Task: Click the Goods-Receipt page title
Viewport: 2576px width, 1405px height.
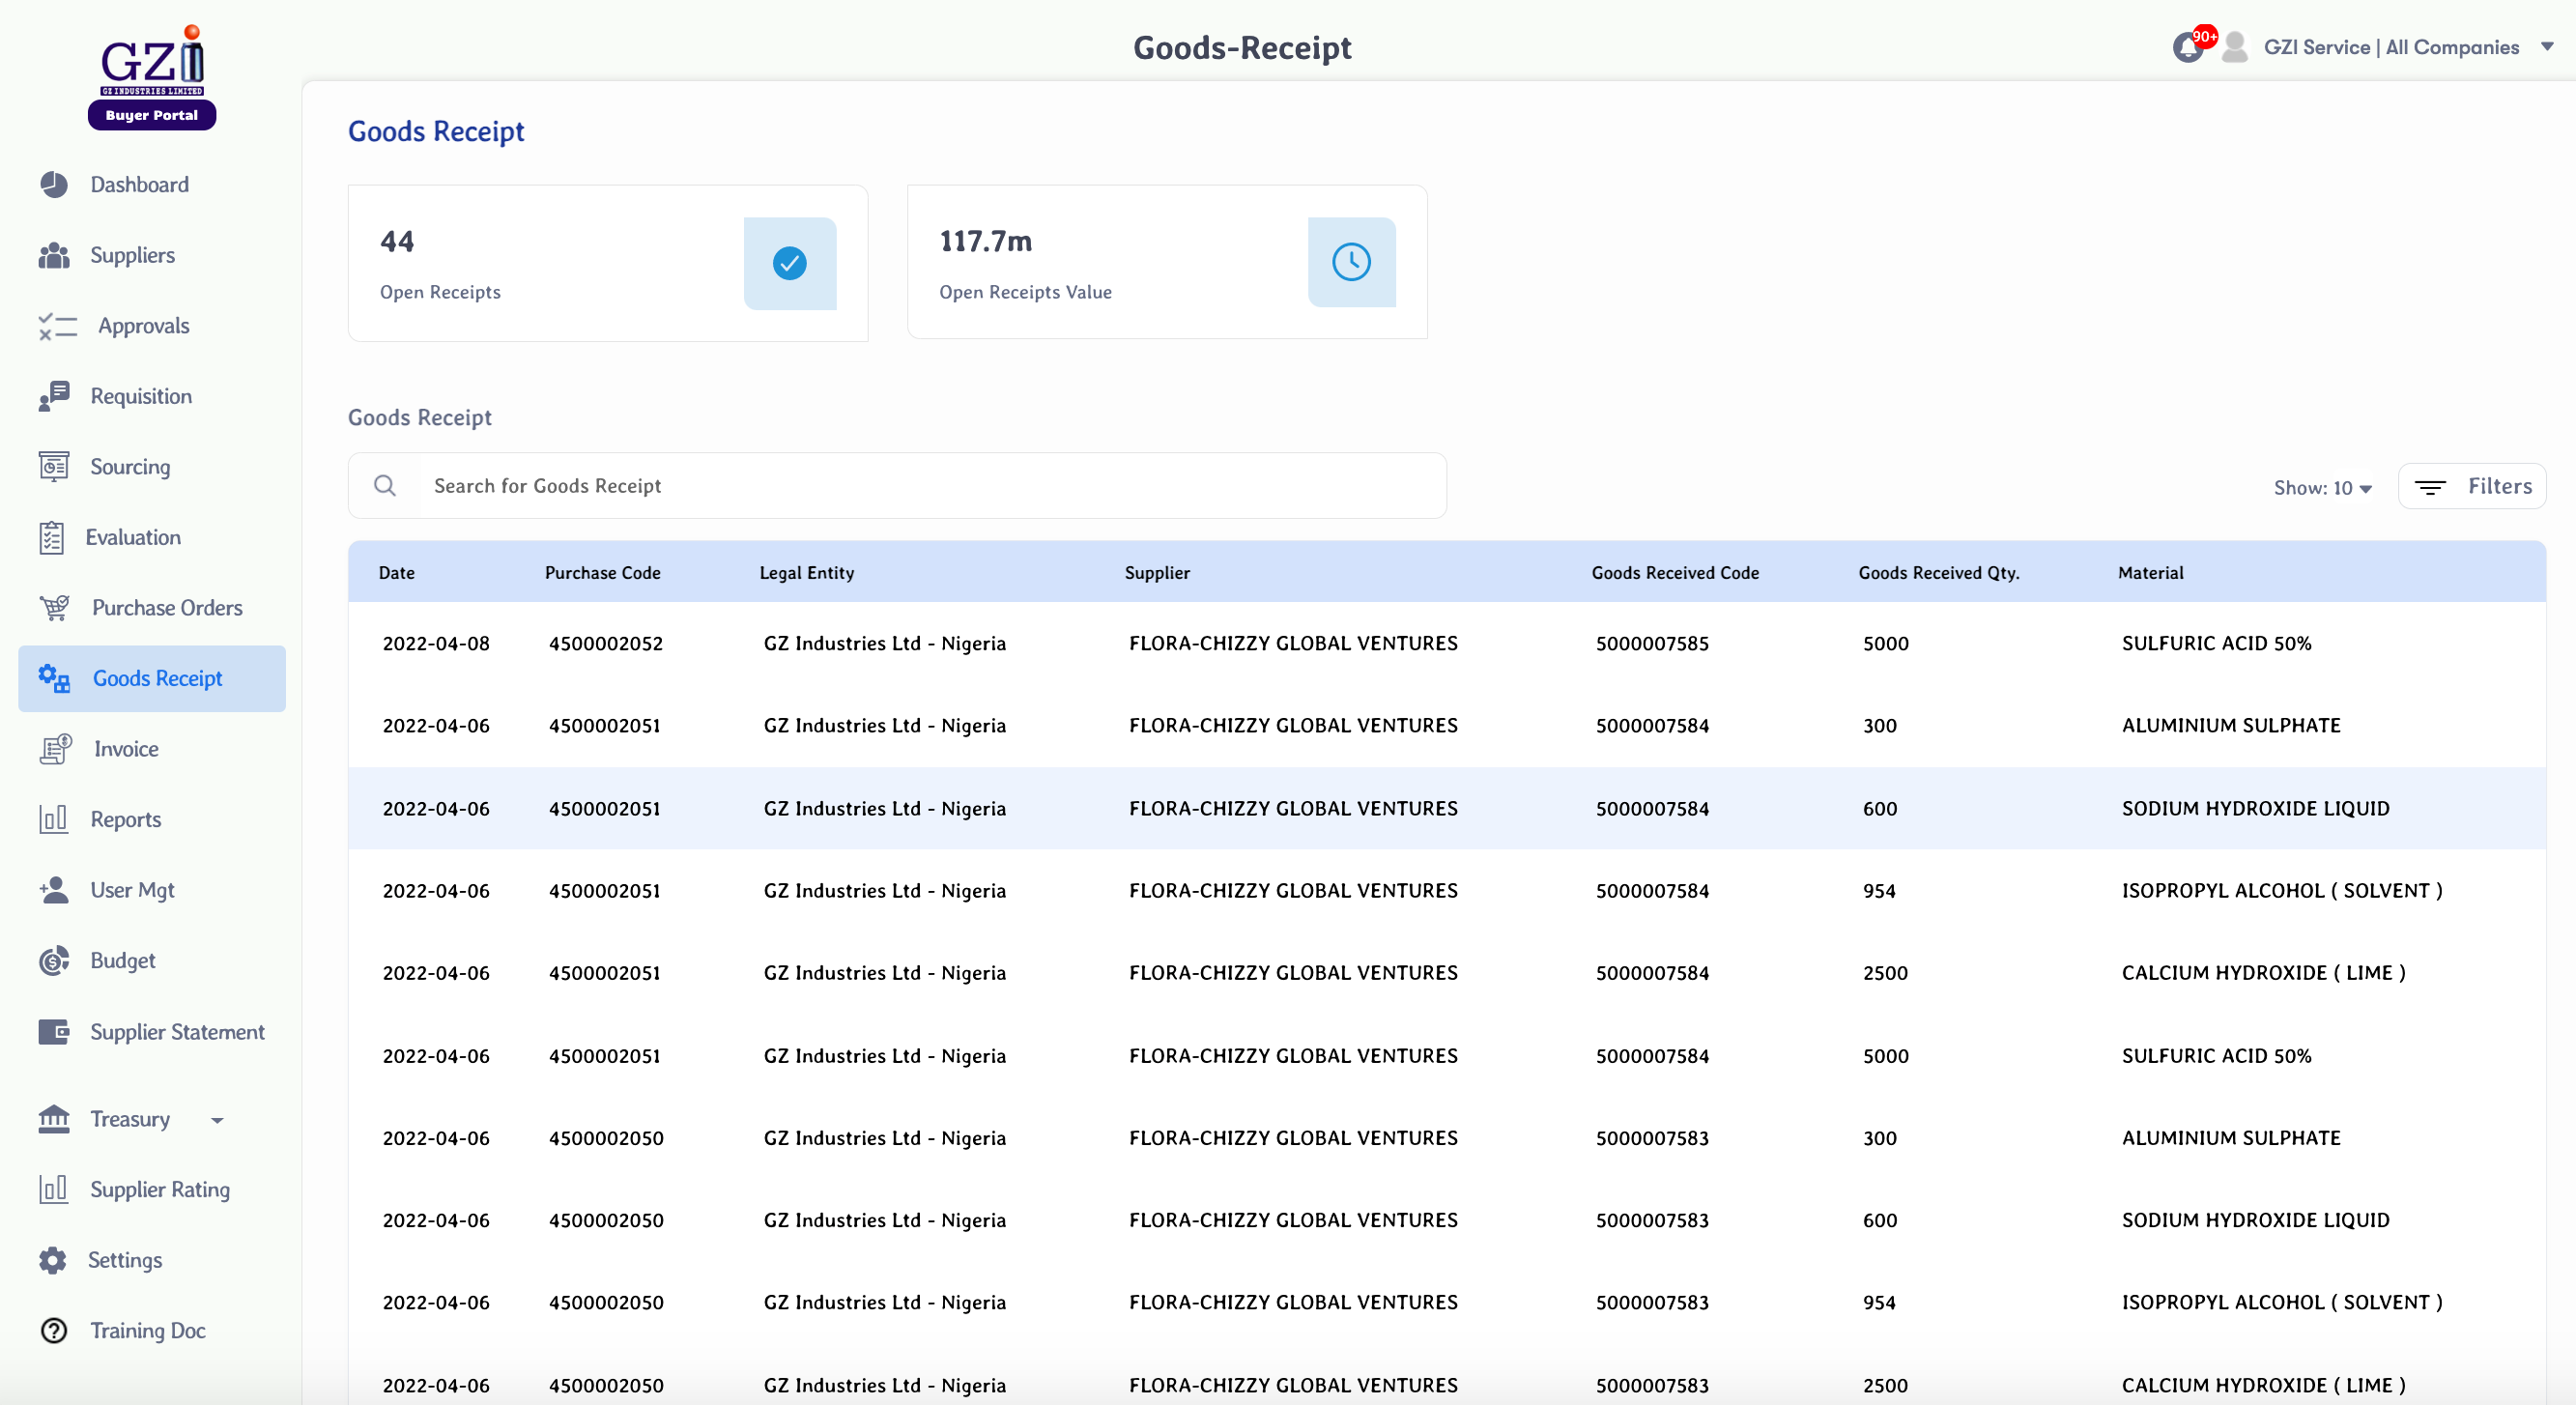Action: (1241, 47)
